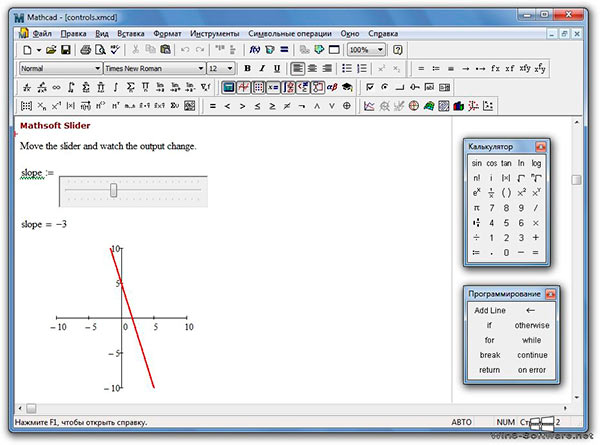
Task: Click the slope slider thumb
Action: tap(113, 190)
